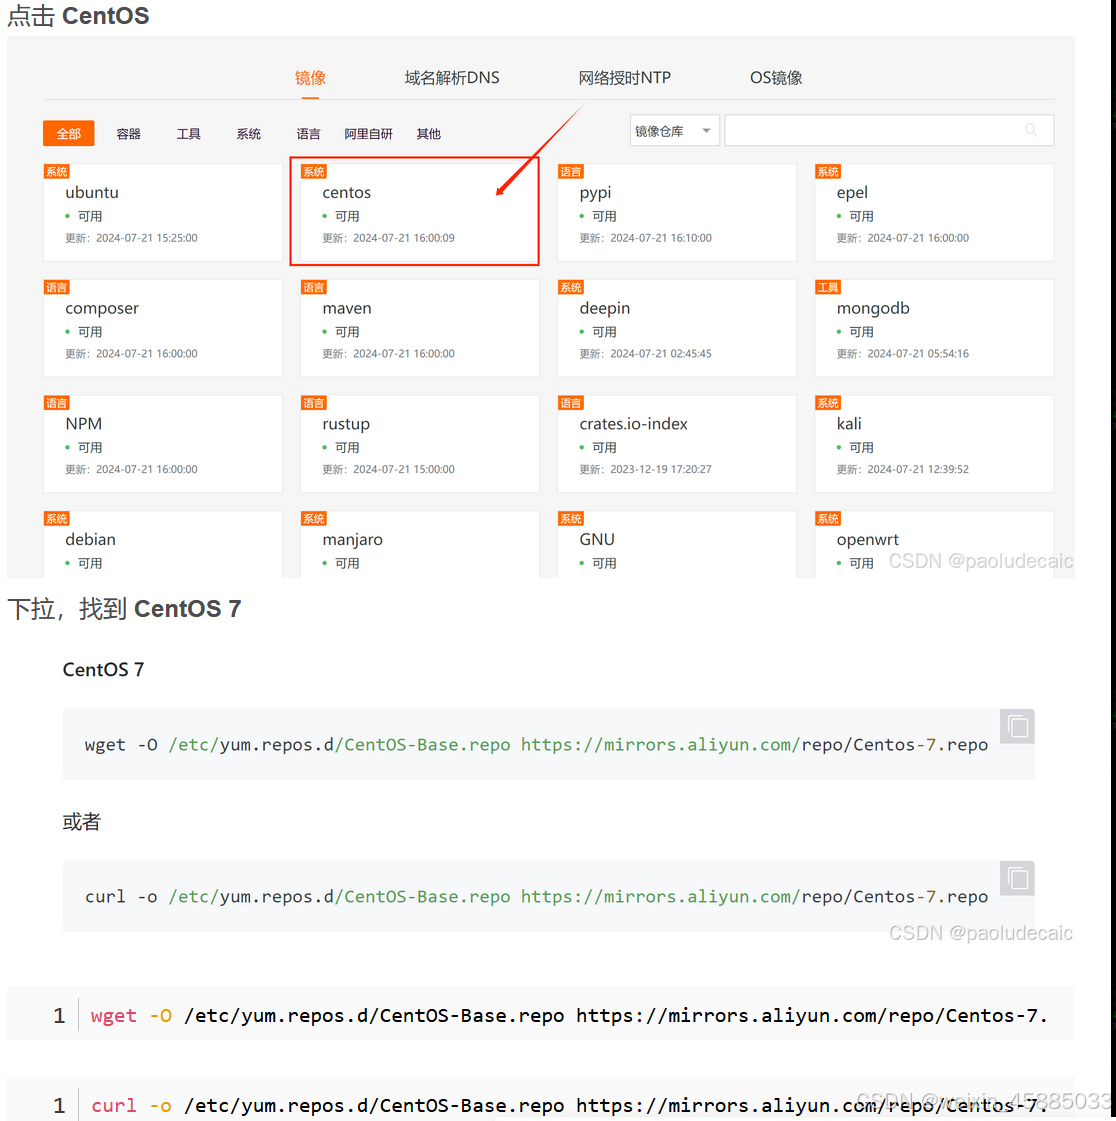Open the GNU mirror card
This screenshot has width=1116, height=1121.
click(x=677, y=544)
